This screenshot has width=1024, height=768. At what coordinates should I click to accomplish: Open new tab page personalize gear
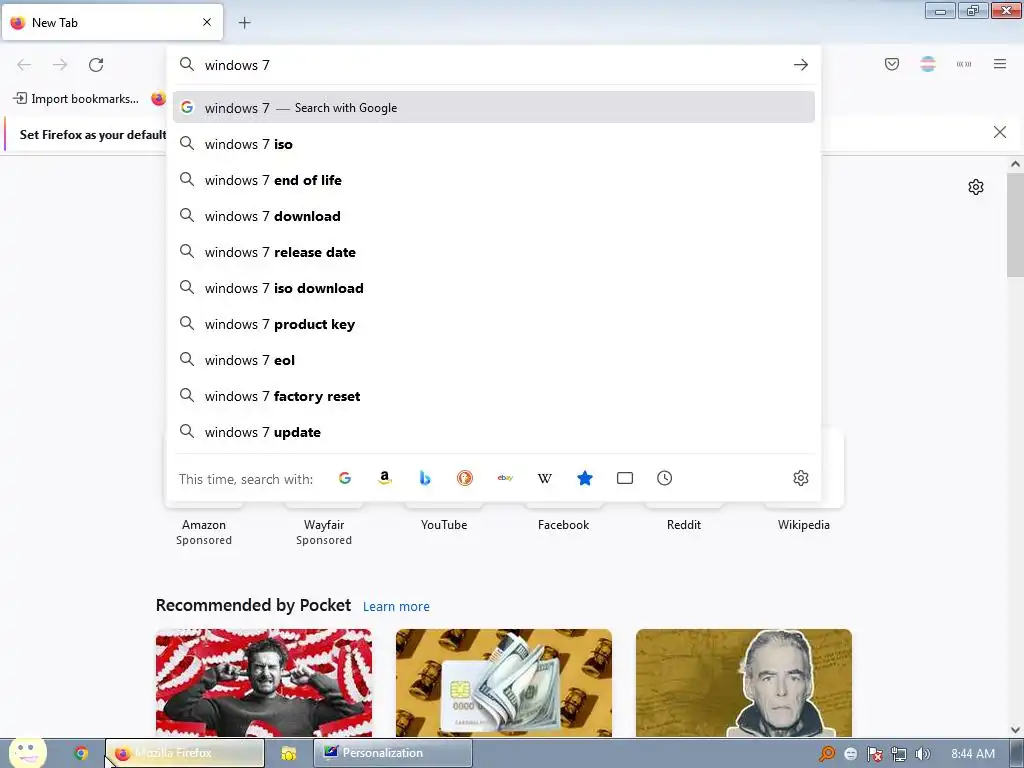(976, 187)
